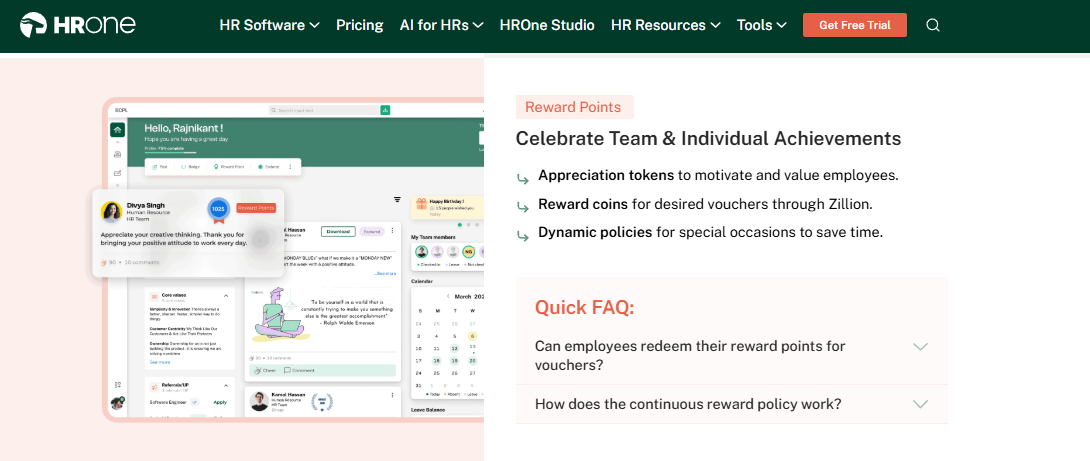1090x461 pixels.
Task: Click the first team member avatar
Action: (421, 252)
